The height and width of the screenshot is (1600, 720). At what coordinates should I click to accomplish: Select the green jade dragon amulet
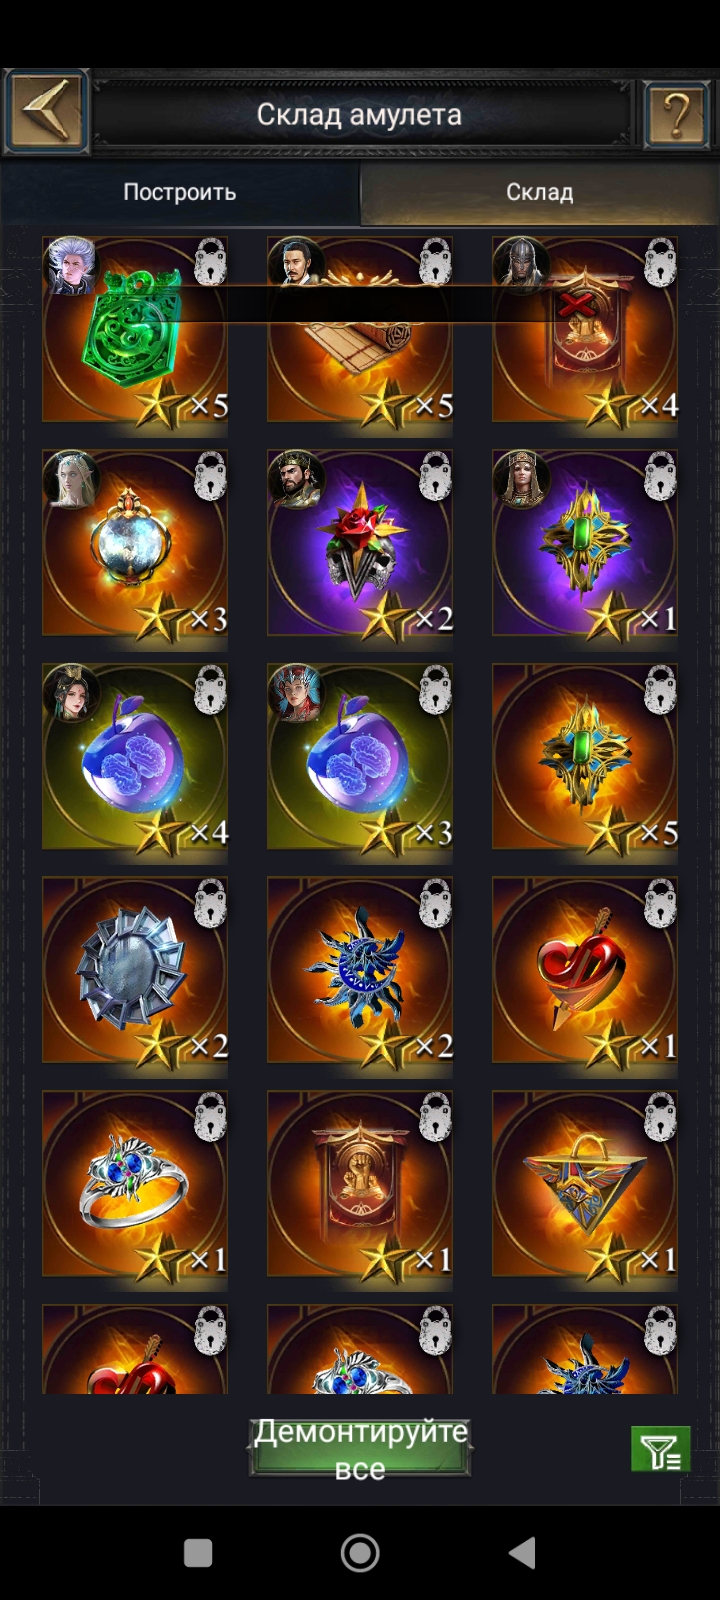coord(135,330)
